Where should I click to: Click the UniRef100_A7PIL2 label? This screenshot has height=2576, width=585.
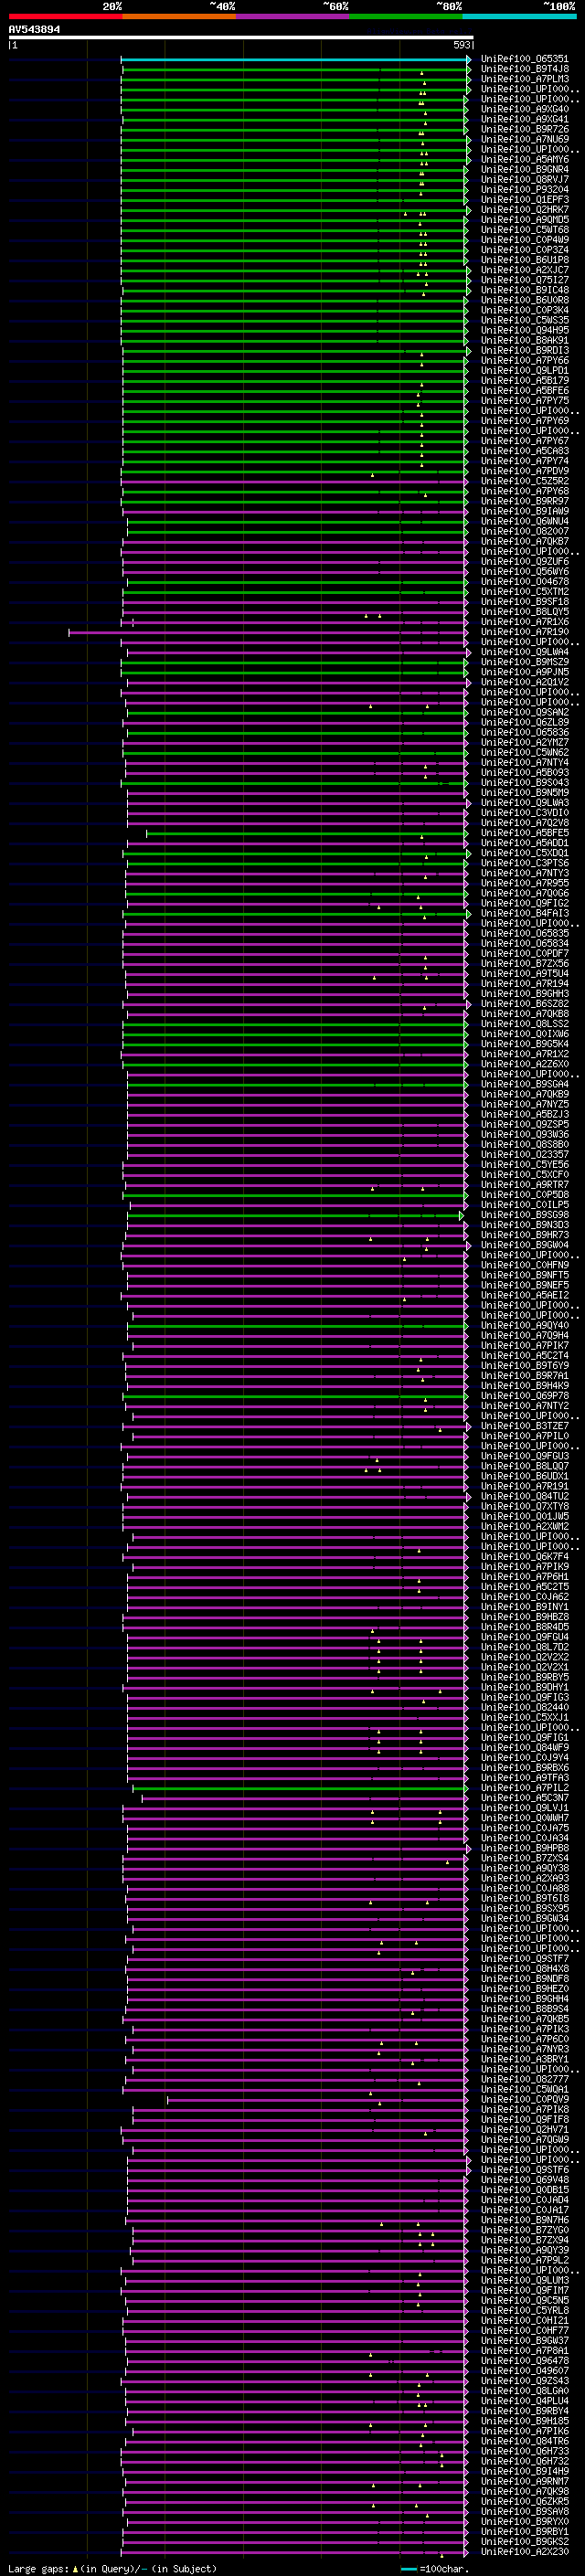pyautogui.click(x=524, y=1788)
